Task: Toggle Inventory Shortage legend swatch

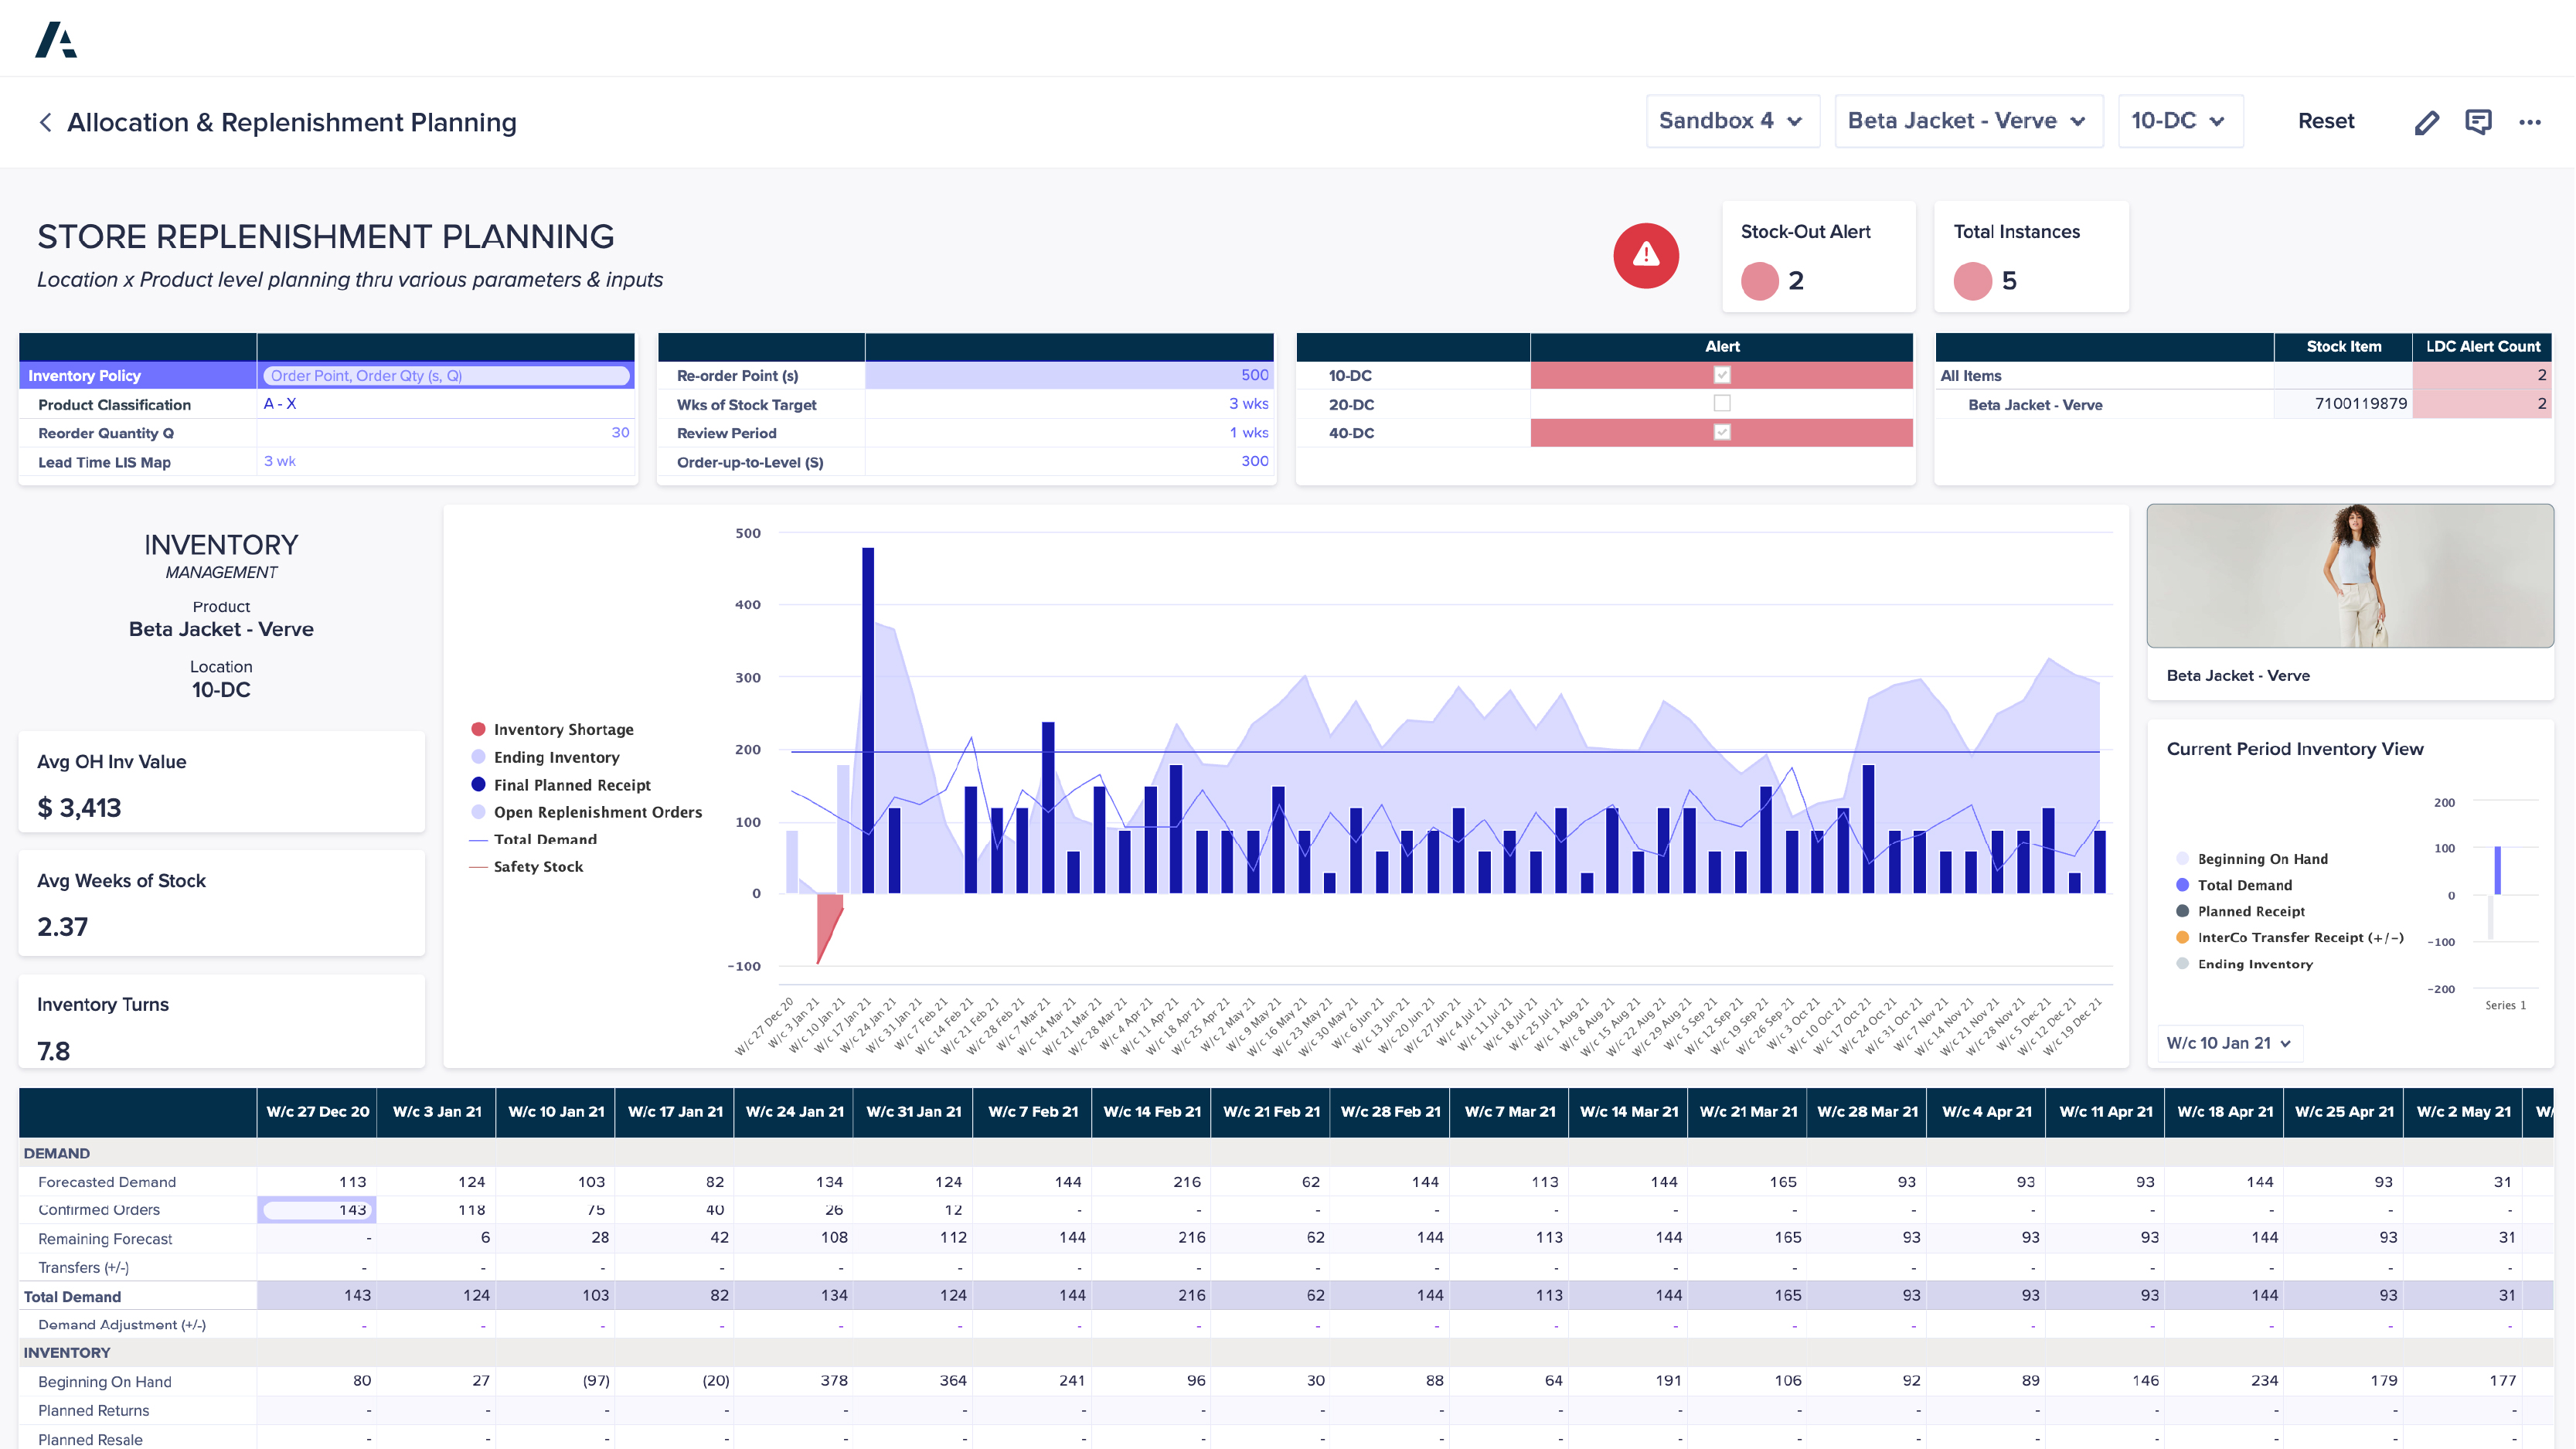Action: pos(478,729)
